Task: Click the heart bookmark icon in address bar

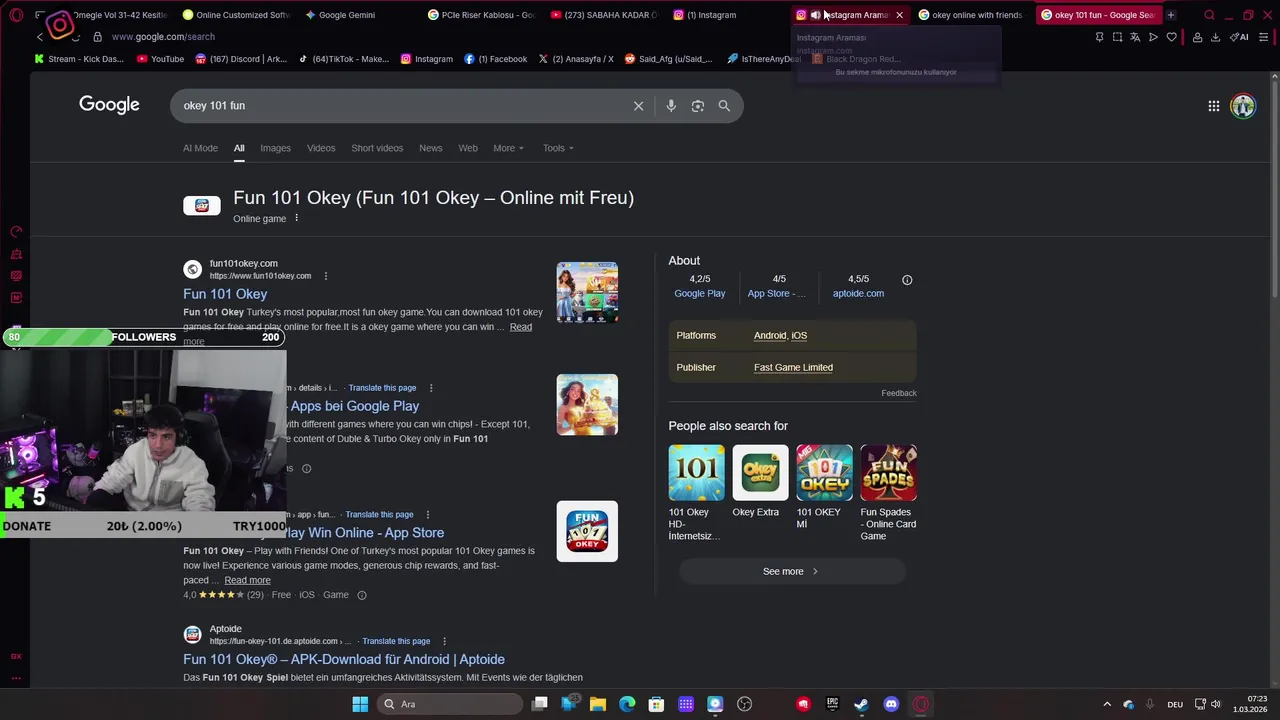Action: click(x=1171, y=37)
